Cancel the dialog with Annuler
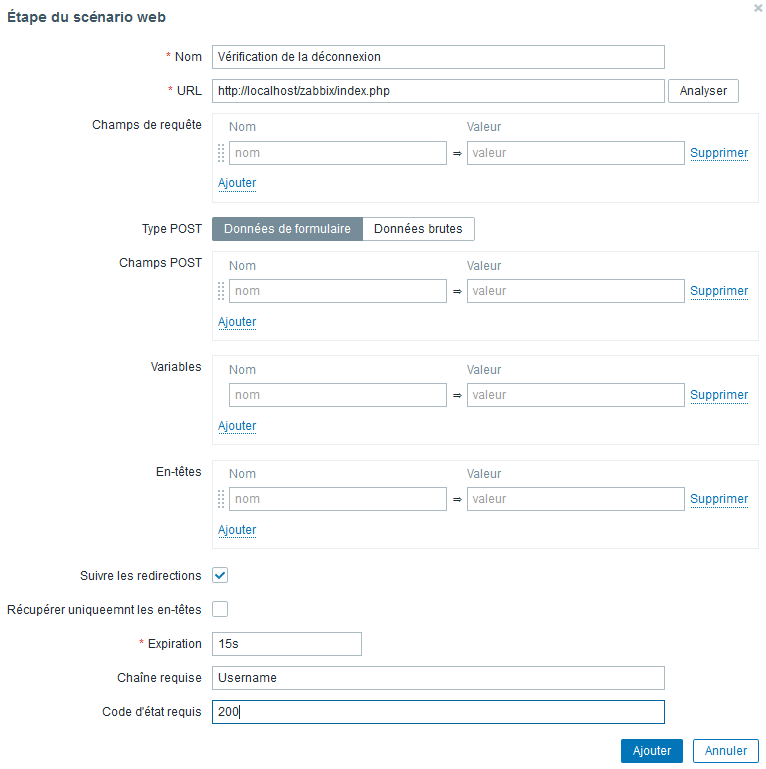 (726, 751)
